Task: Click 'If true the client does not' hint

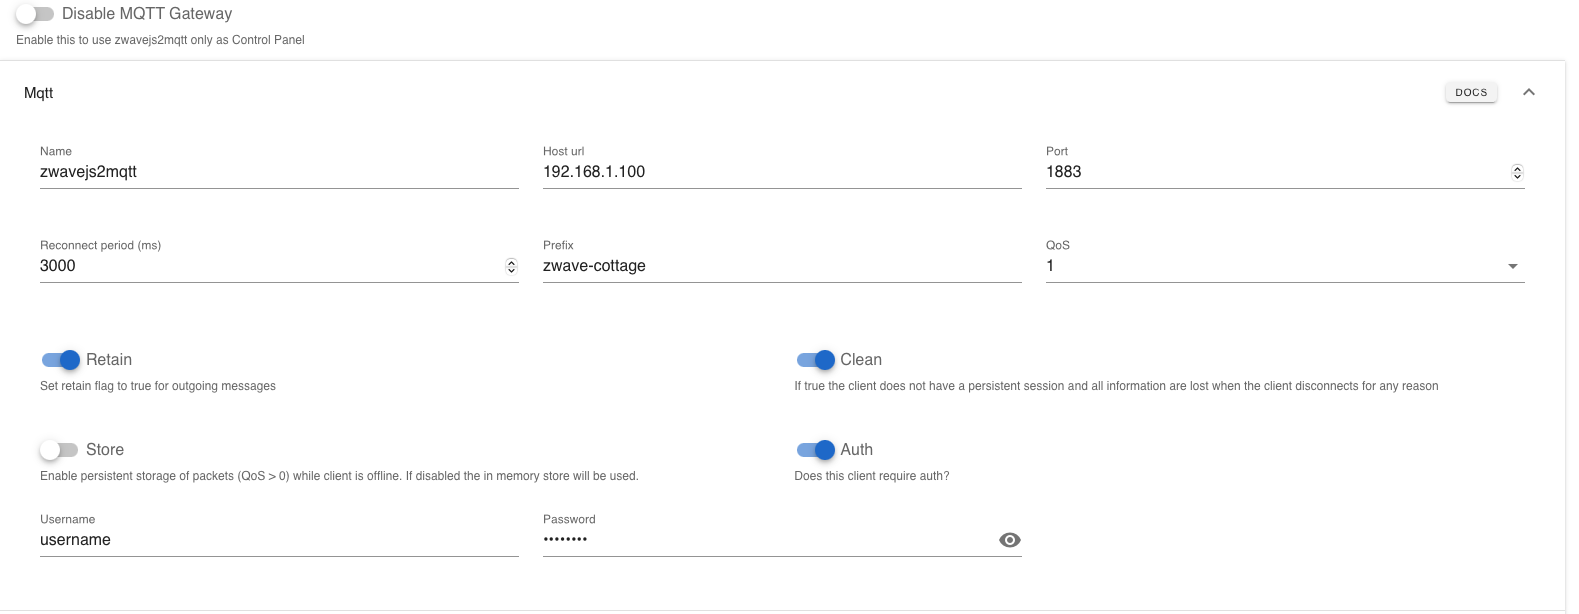Action: pyautogui.click(x=1116, y=386)
